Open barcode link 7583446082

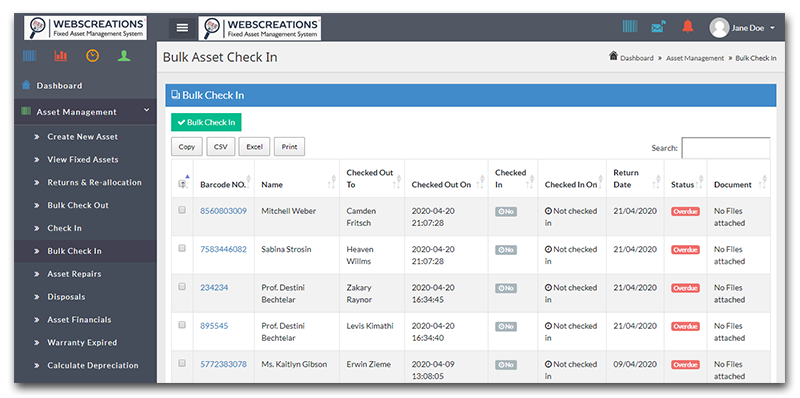223,249
